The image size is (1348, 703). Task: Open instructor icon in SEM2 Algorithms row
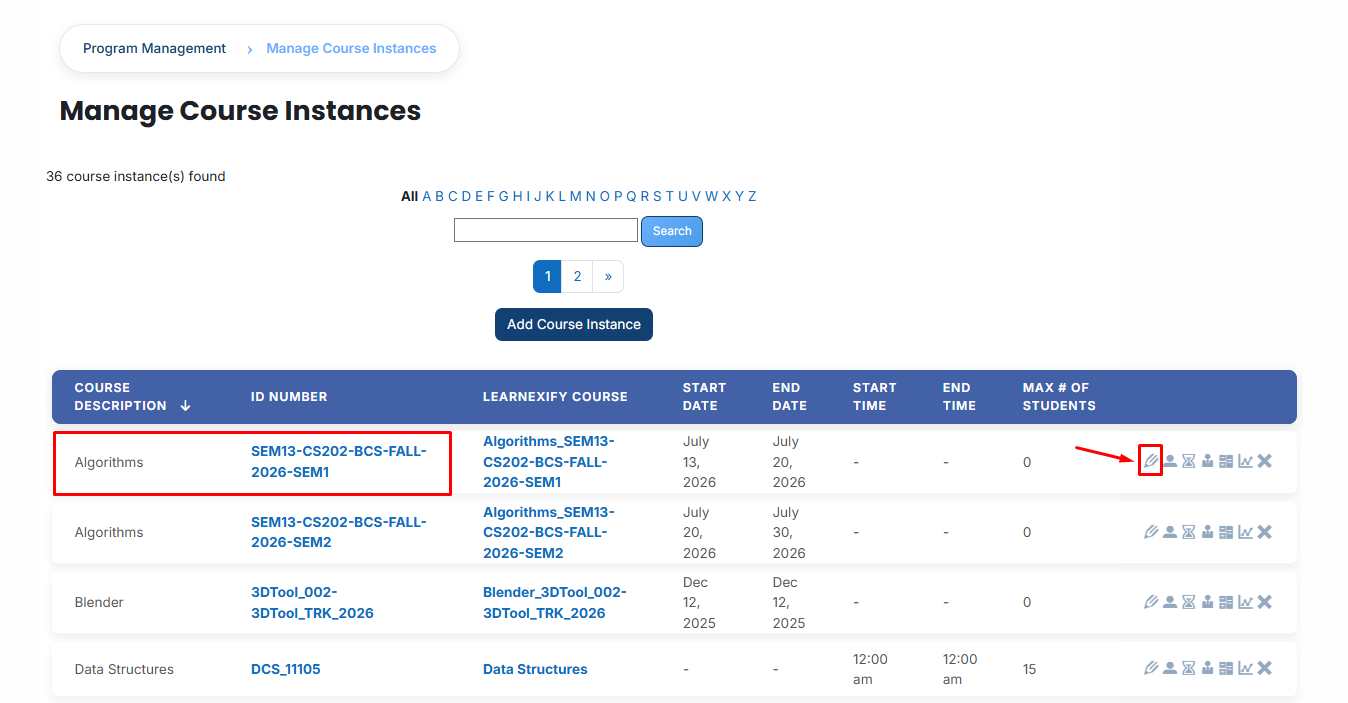pos(1208,532)
